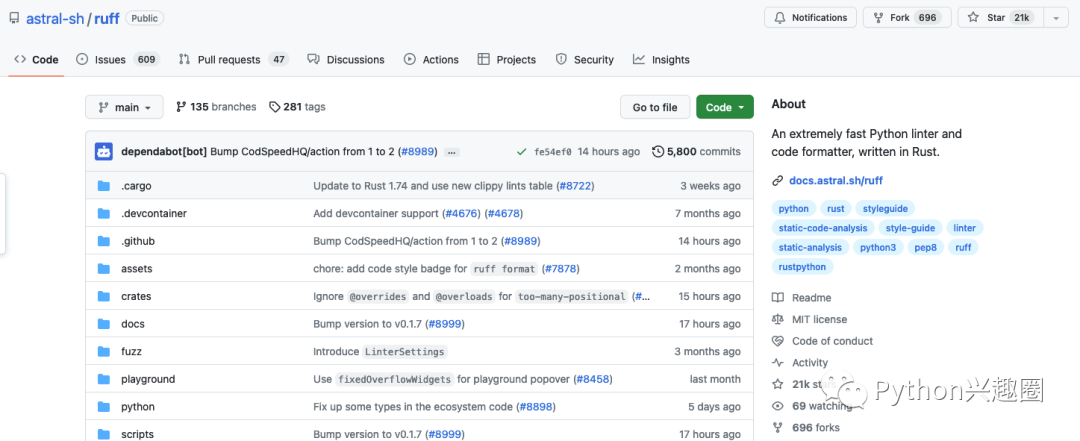The width and height of the screenshot is (1080, 441).
Task: Open the Star lists dropdown arrow
Action: pyautogui.click(x=1056, y=18)
